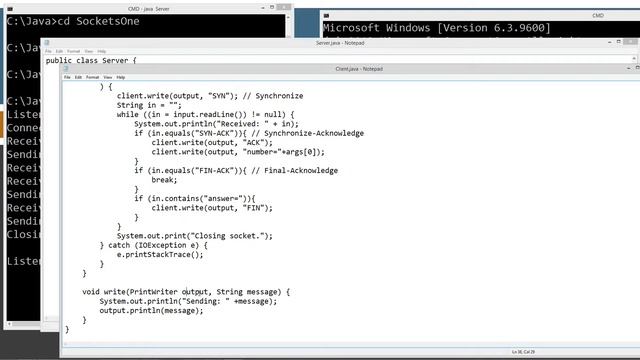Minimize the CMD - java Server window
Screen dimensions: 640x360
click(262, 8)
